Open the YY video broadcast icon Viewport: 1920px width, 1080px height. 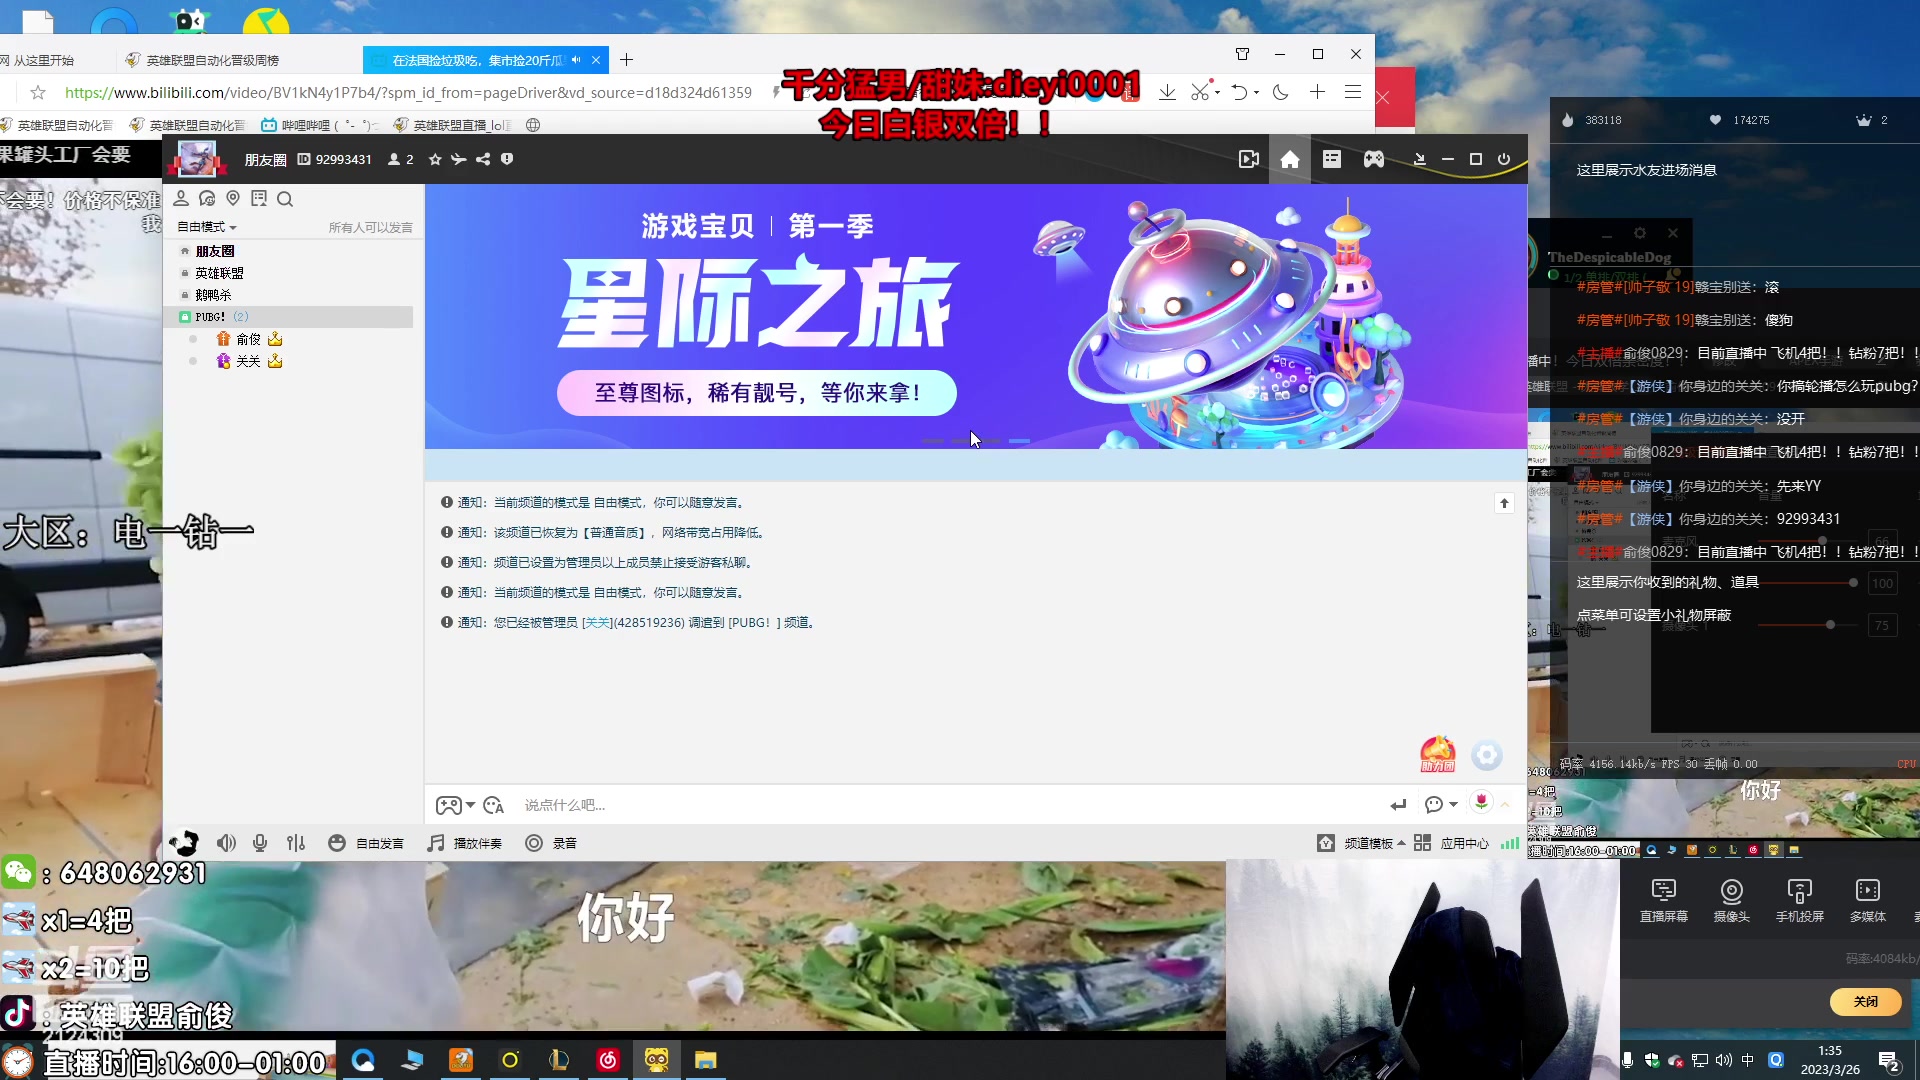pos(1249,159)
